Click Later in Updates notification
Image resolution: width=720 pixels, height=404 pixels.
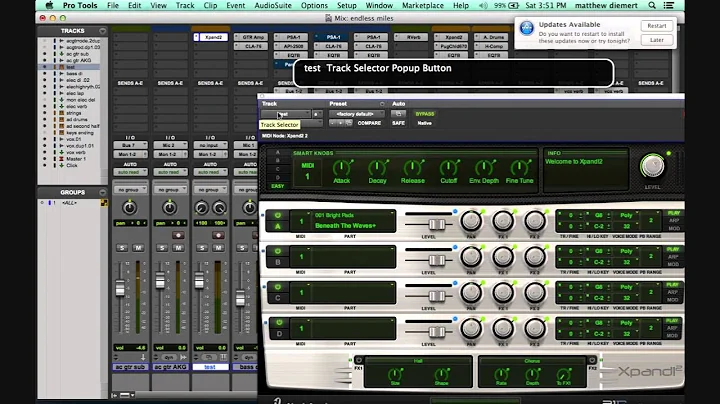point(657,40)
